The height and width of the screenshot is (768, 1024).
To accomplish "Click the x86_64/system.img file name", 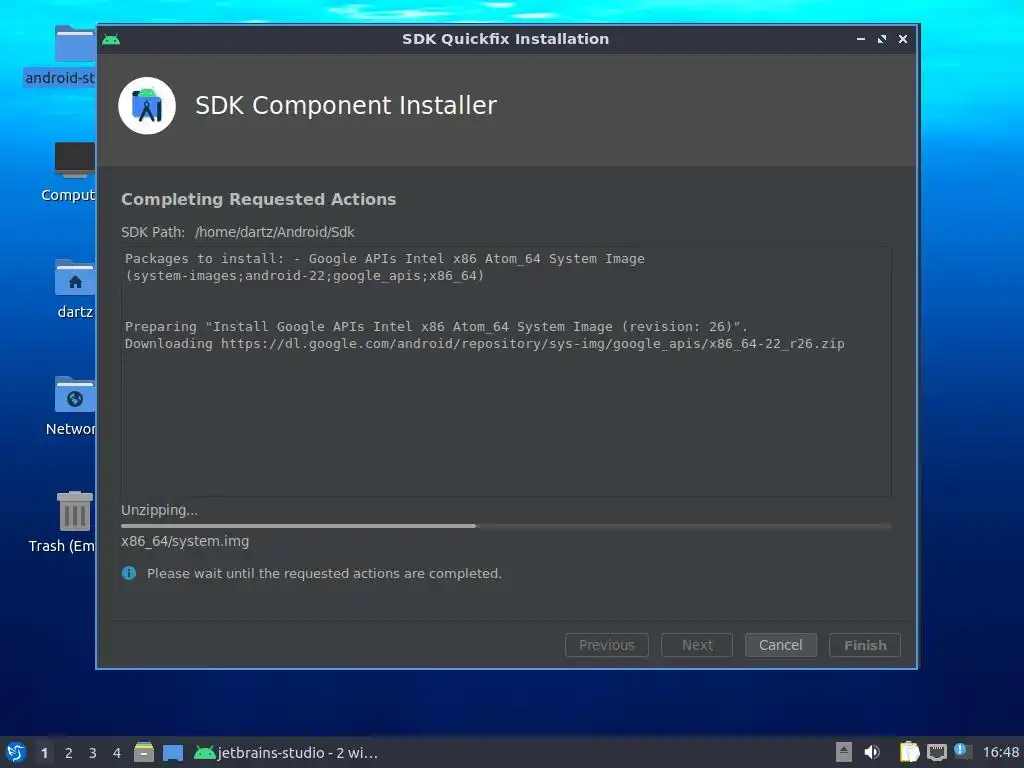I will click(185, 541).
